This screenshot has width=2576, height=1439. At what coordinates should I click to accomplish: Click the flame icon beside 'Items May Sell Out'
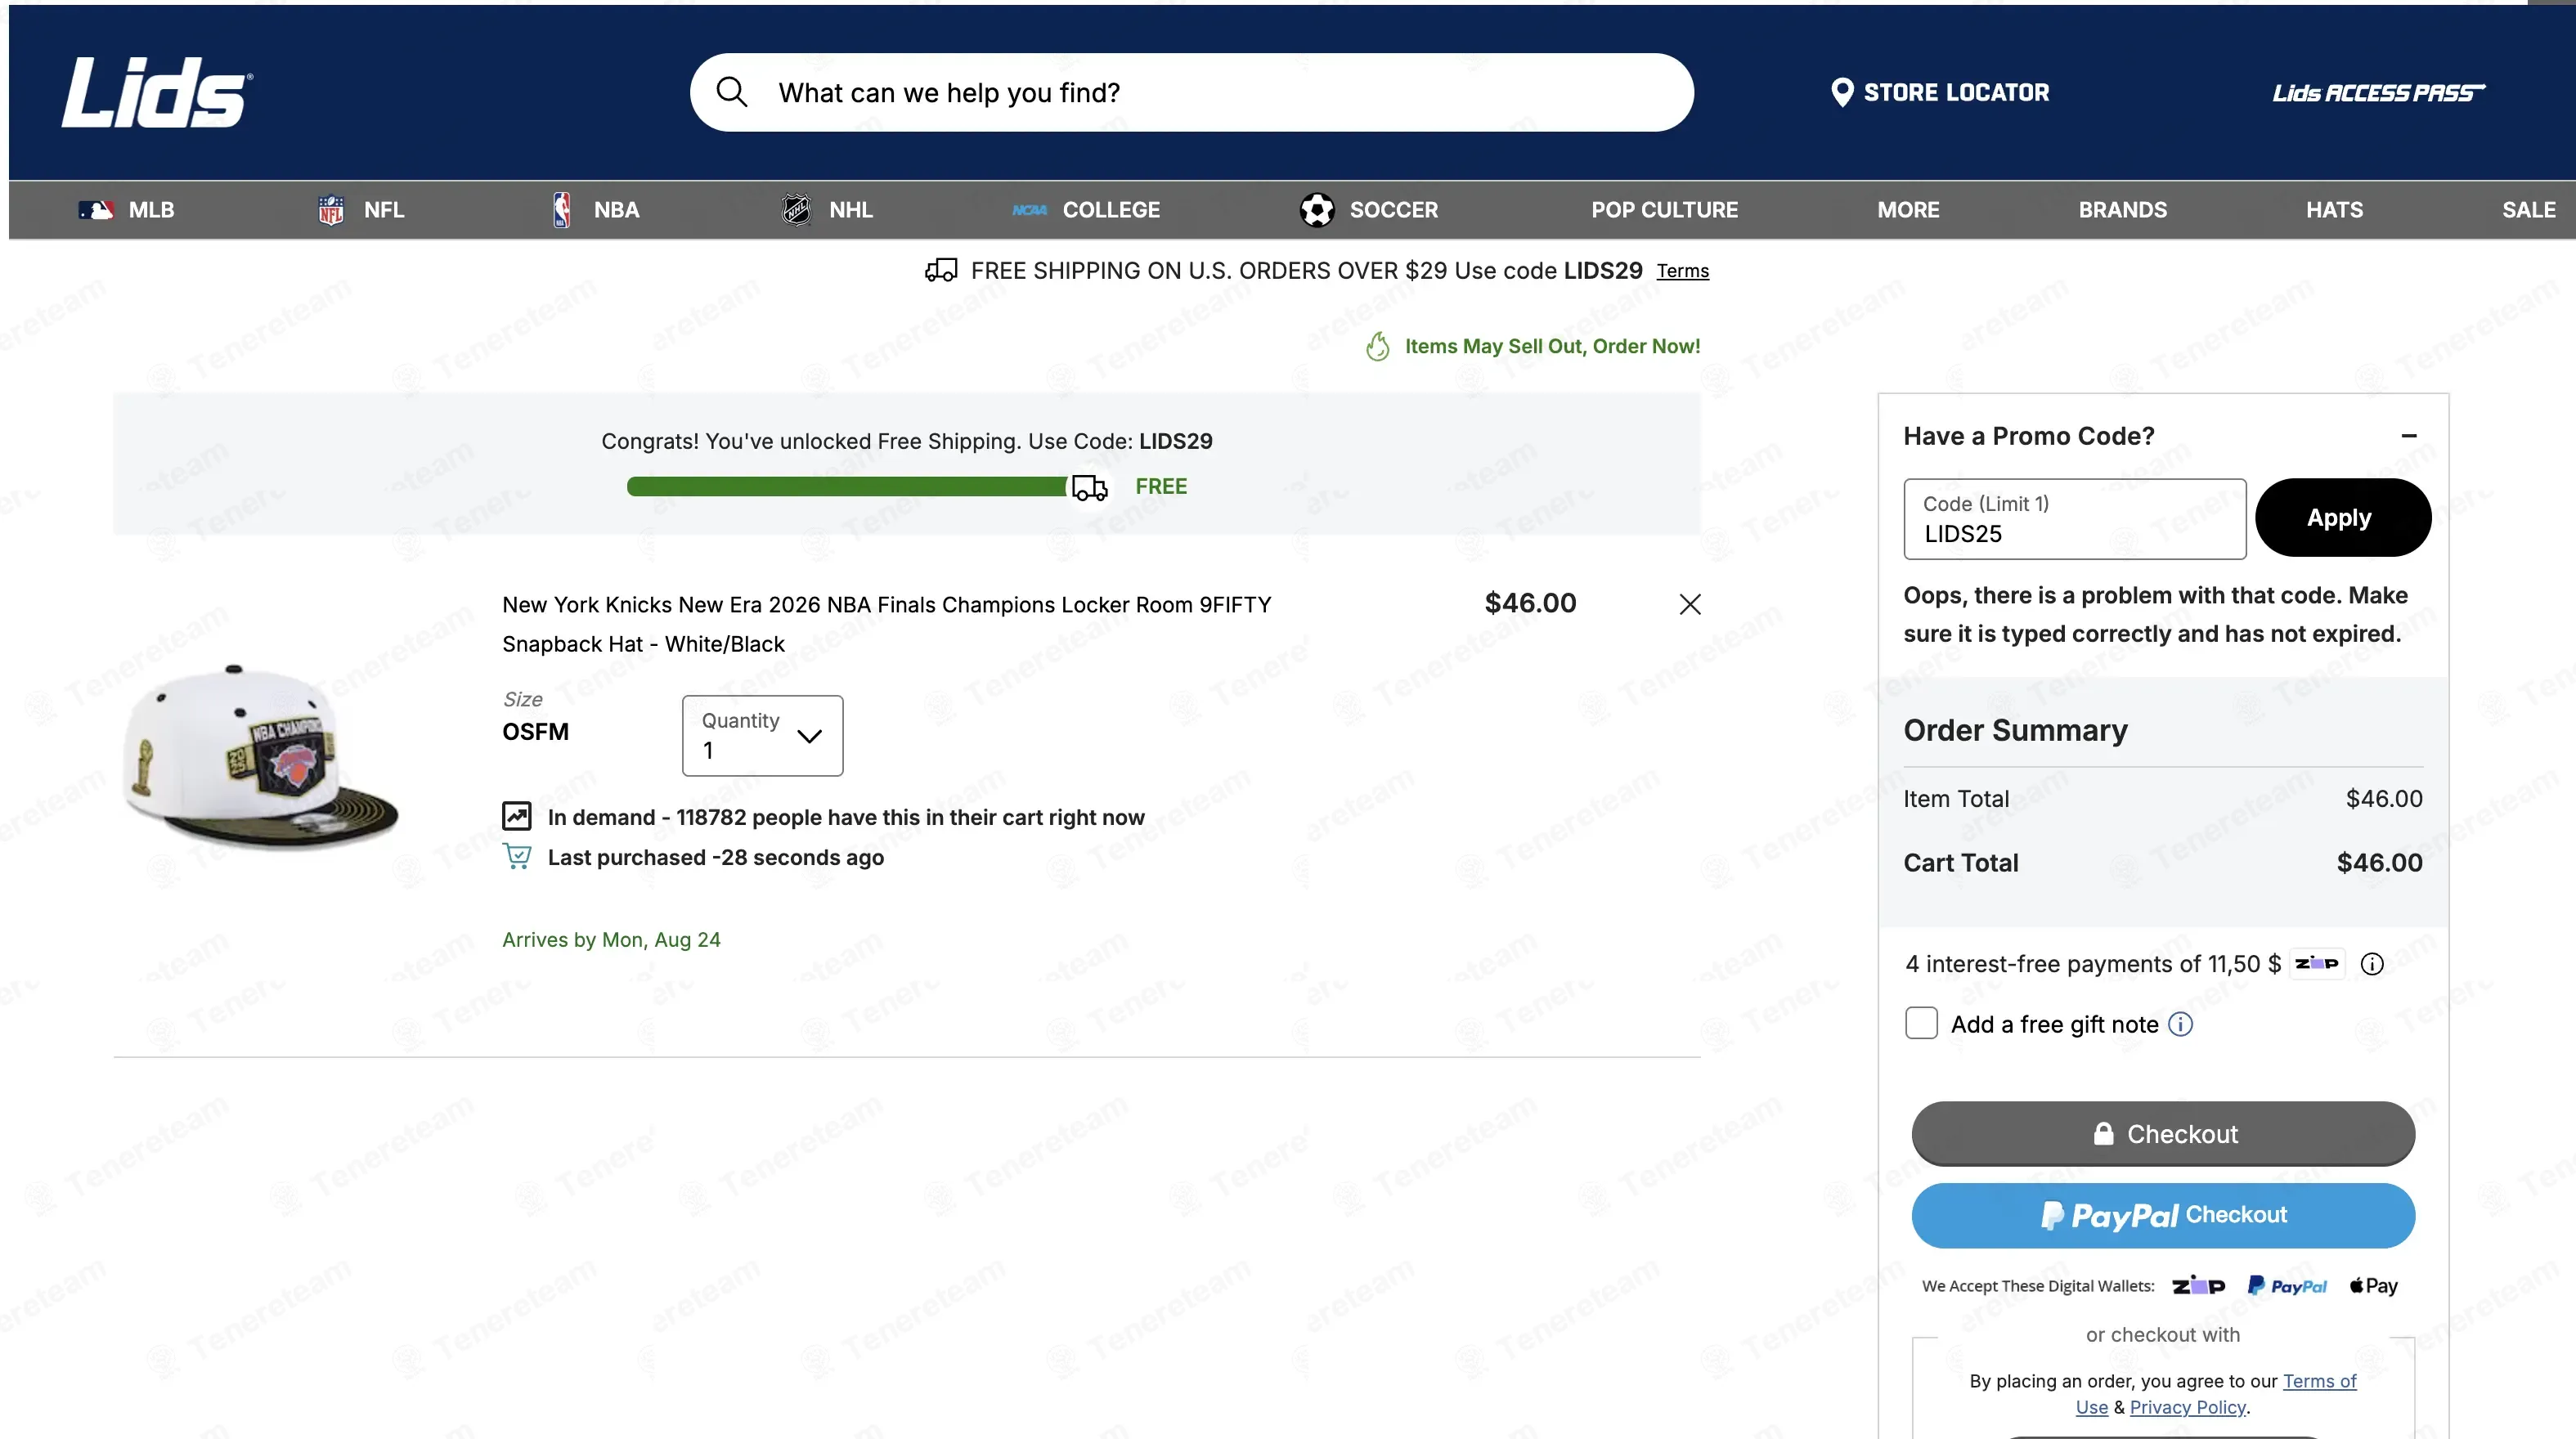1377,346
